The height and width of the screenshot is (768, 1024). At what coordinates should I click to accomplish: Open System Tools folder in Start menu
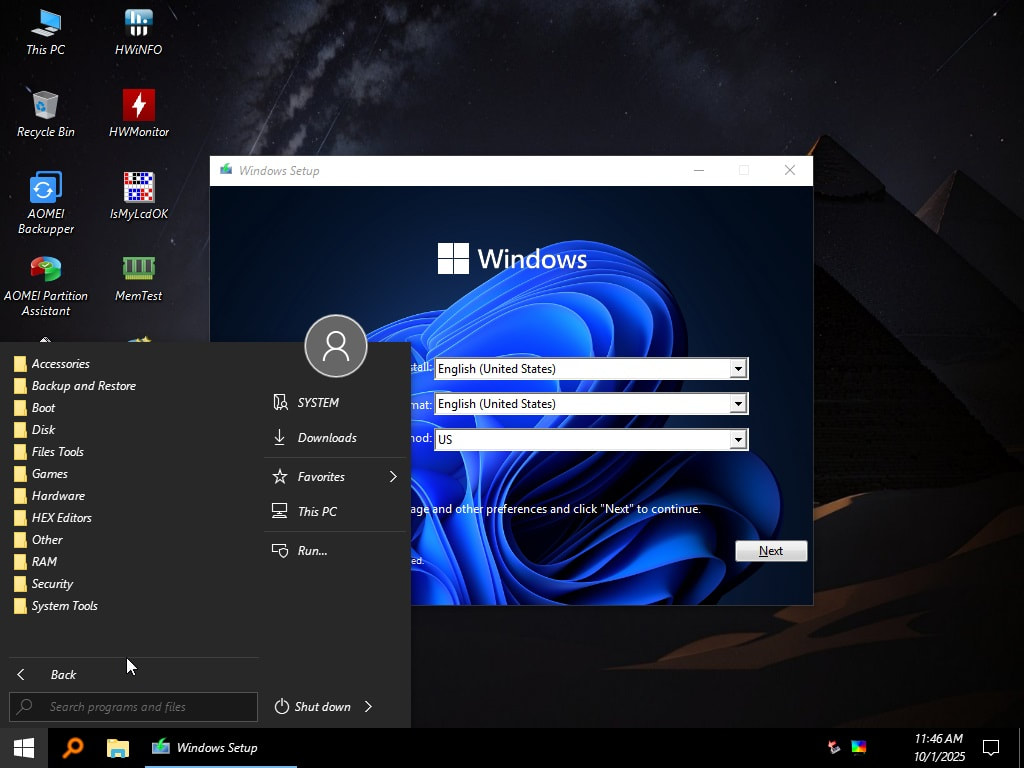(x=64, y=606)
